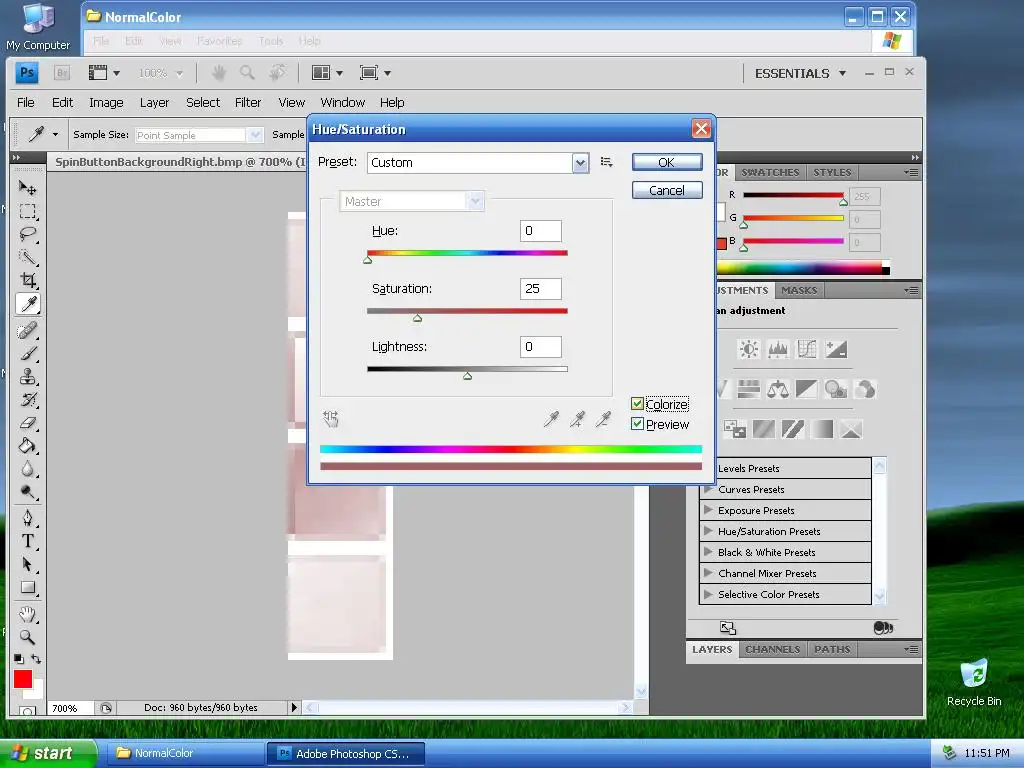1024x768 pixels.
Task: Click the Exposure adjustment icon
Action: point(836,349)
